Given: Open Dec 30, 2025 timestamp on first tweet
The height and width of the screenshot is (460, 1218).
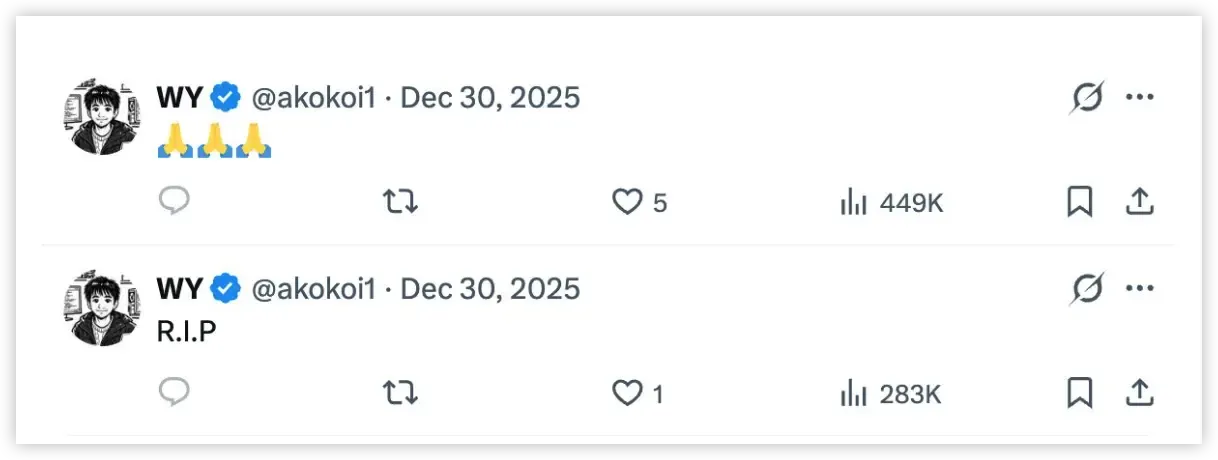Looking at the screenshot, I should [x=490, y=98].
